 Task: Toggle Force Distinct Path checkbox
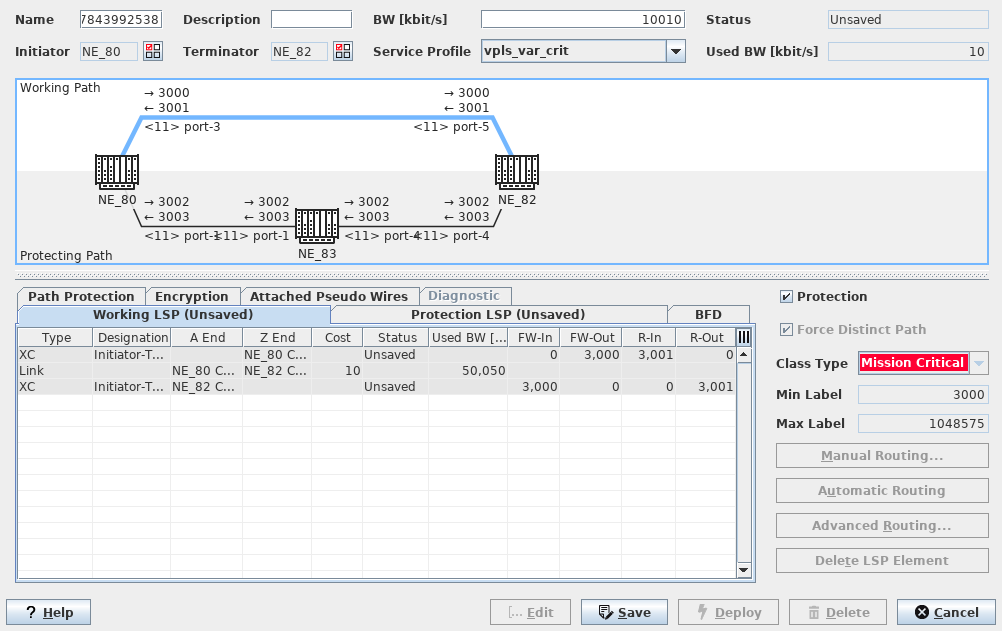click(786, 330)
